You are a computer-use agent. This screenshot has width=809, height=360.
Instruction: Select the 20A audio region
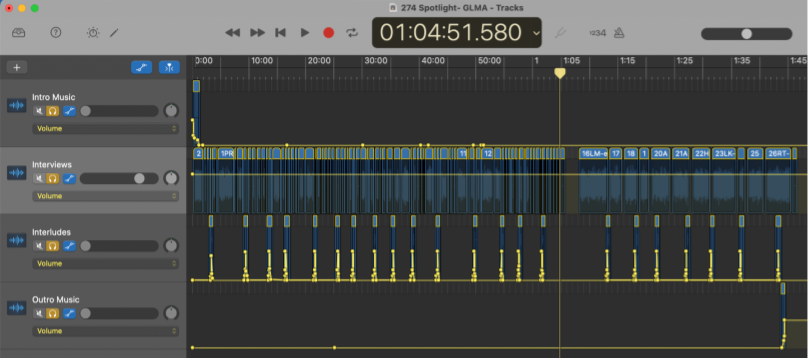click(x=660, y=181)
